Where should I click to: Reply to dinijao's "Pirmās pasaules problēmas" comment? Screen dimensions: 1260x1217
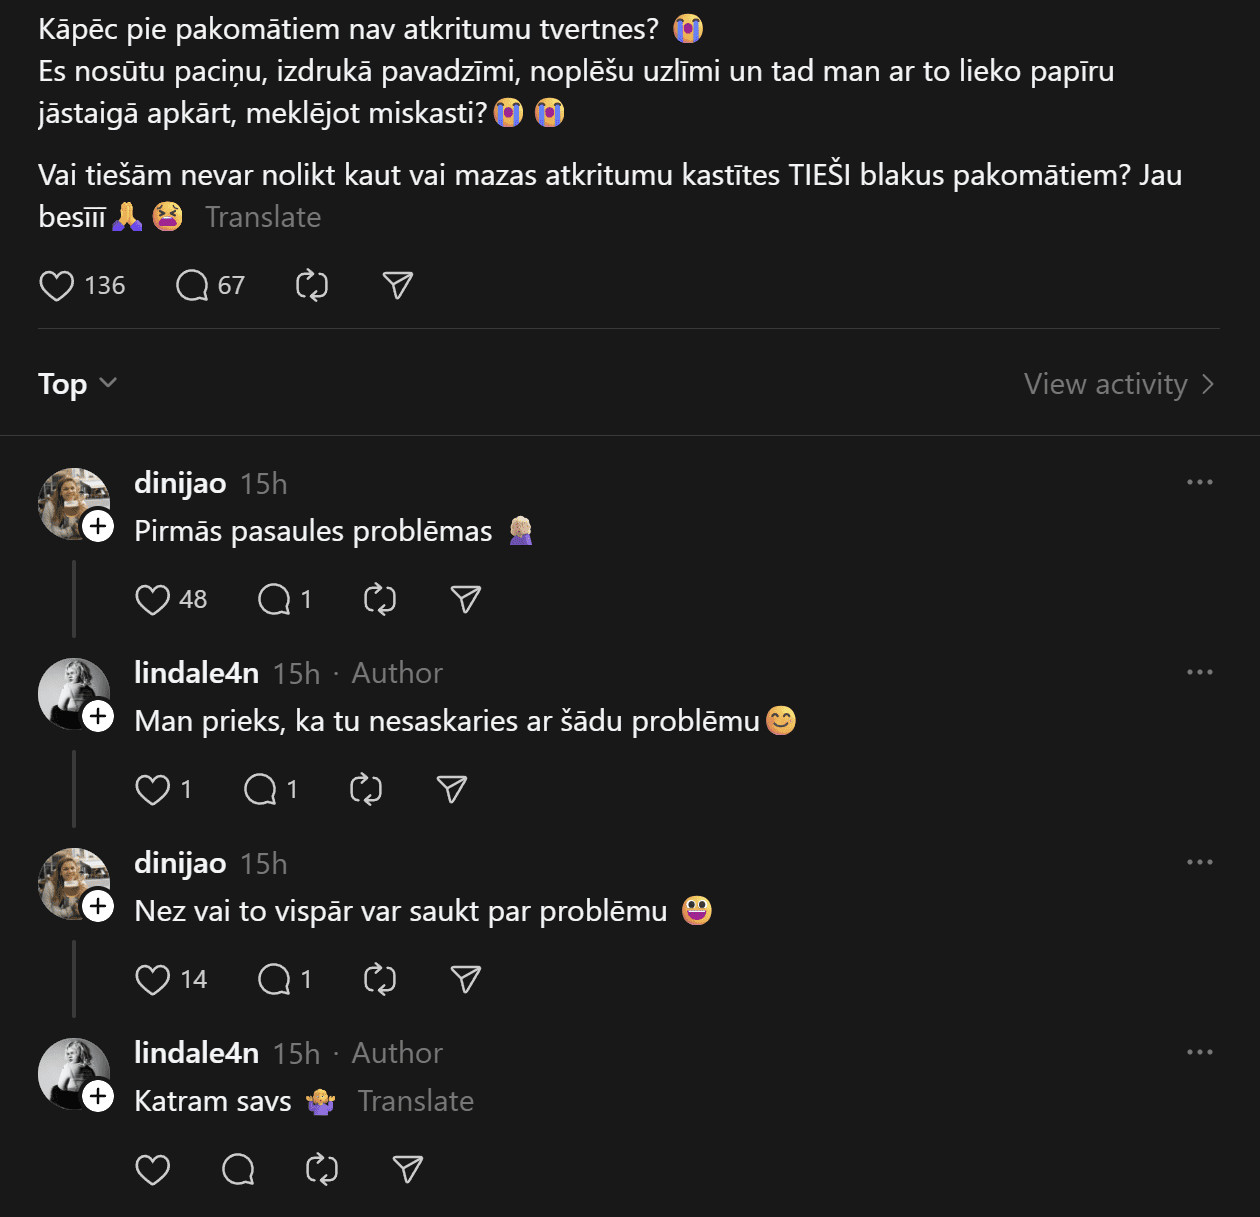(x=274, y=600)
